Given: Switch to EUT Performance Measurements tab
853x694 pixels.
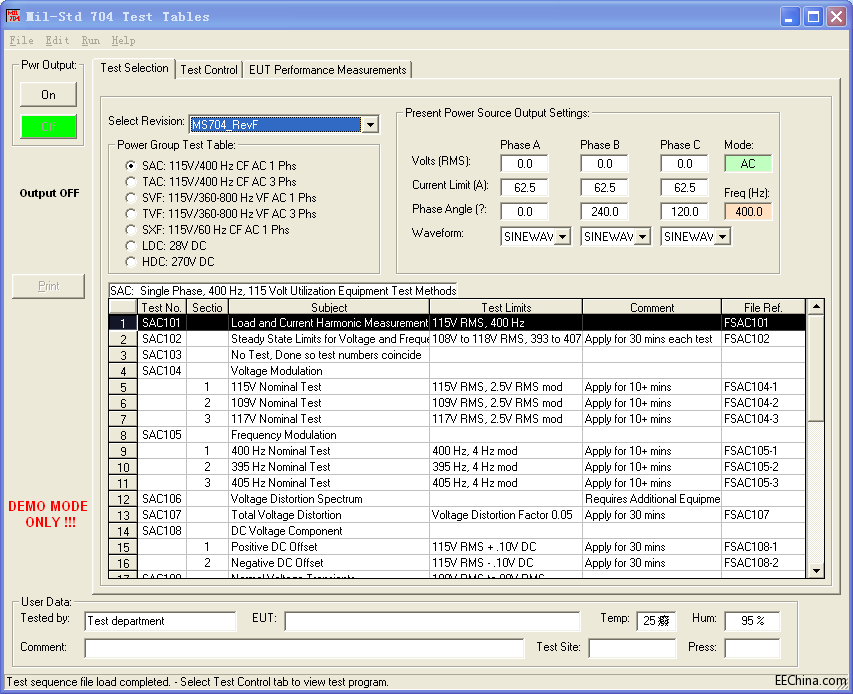Looking at the screenshot, I should click(328, 70).
